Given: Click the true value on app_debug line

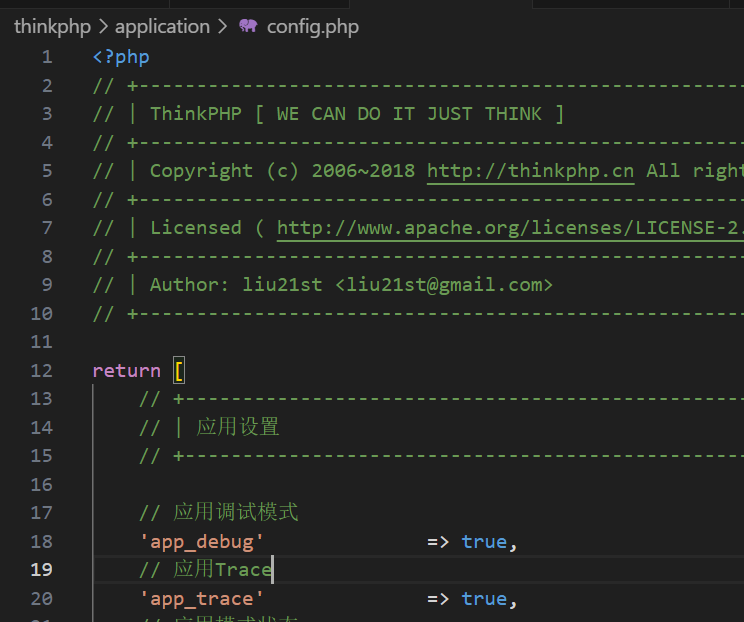Looking at the screenshot, I should tap(484, 542).
